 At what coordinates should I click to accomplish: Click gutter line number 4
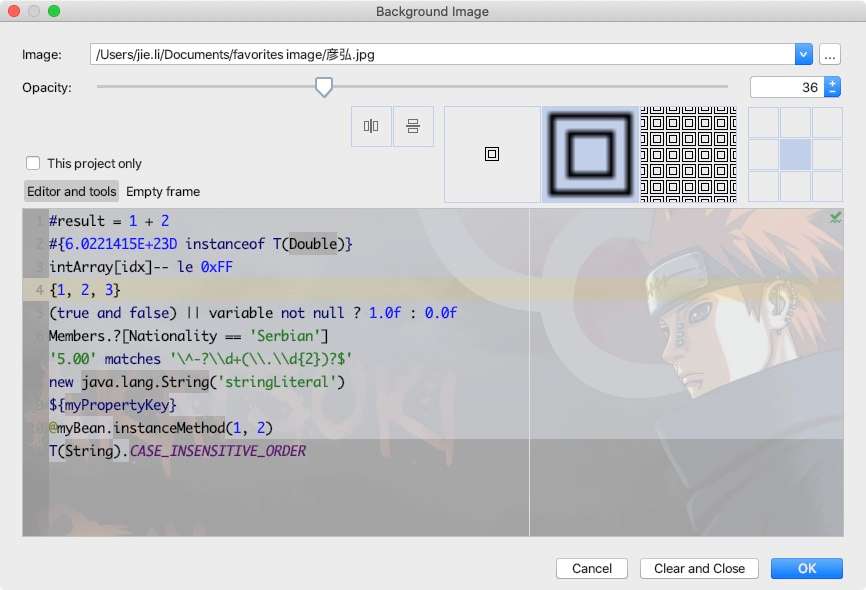click(x=39, y=290)
